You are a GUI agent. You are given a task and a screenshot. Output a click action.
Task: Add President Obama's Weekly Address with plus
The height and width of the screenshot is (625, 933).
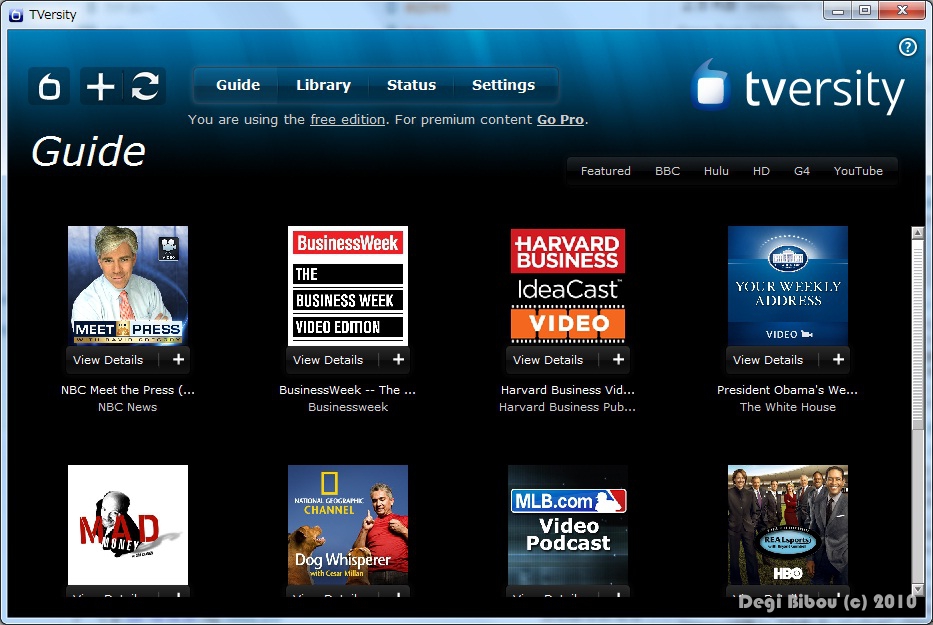pyautogui.click(x=838, y=360)
